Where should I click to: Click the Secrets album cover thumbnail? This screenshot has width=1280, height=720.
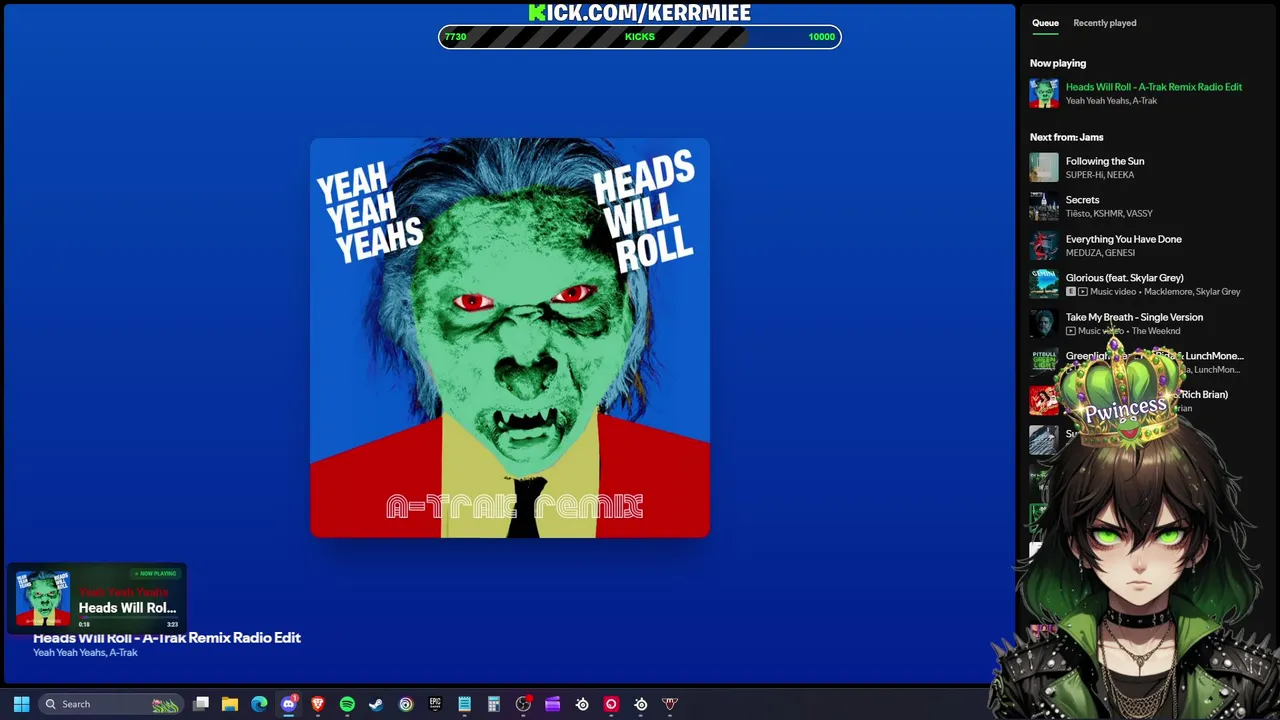click(x=1044, y=206)
